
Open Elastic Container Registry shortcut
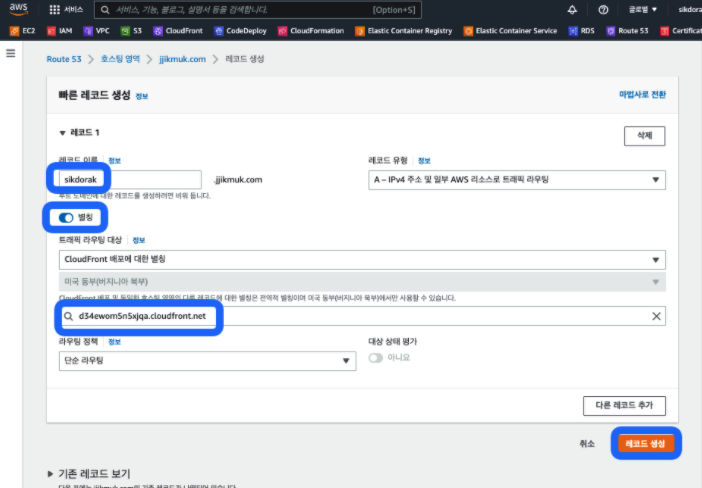(404, 31)
